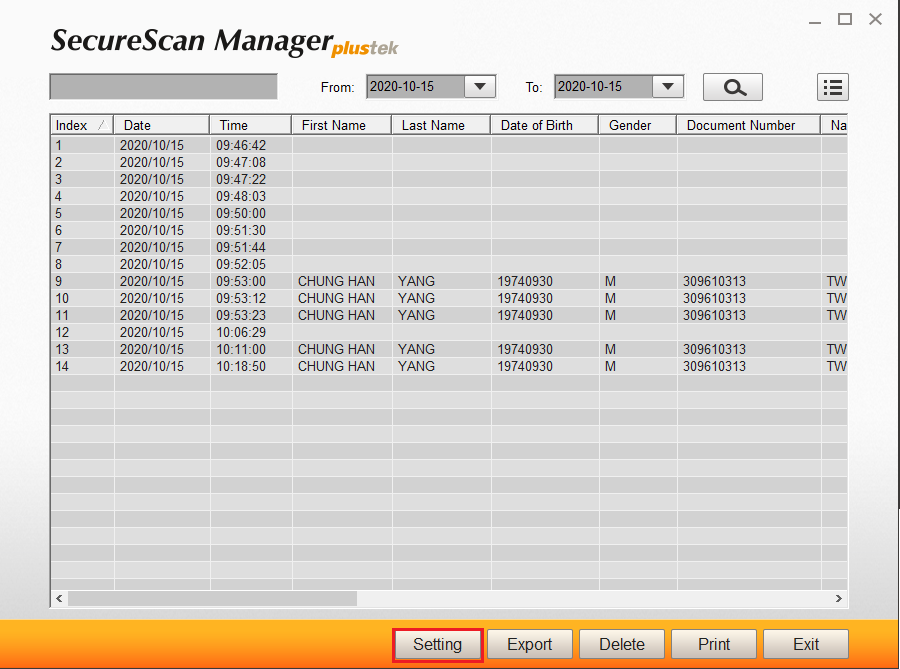The image size is (900, 669).
Task: Select the empty record at 10:06:29
Action: 300,332
